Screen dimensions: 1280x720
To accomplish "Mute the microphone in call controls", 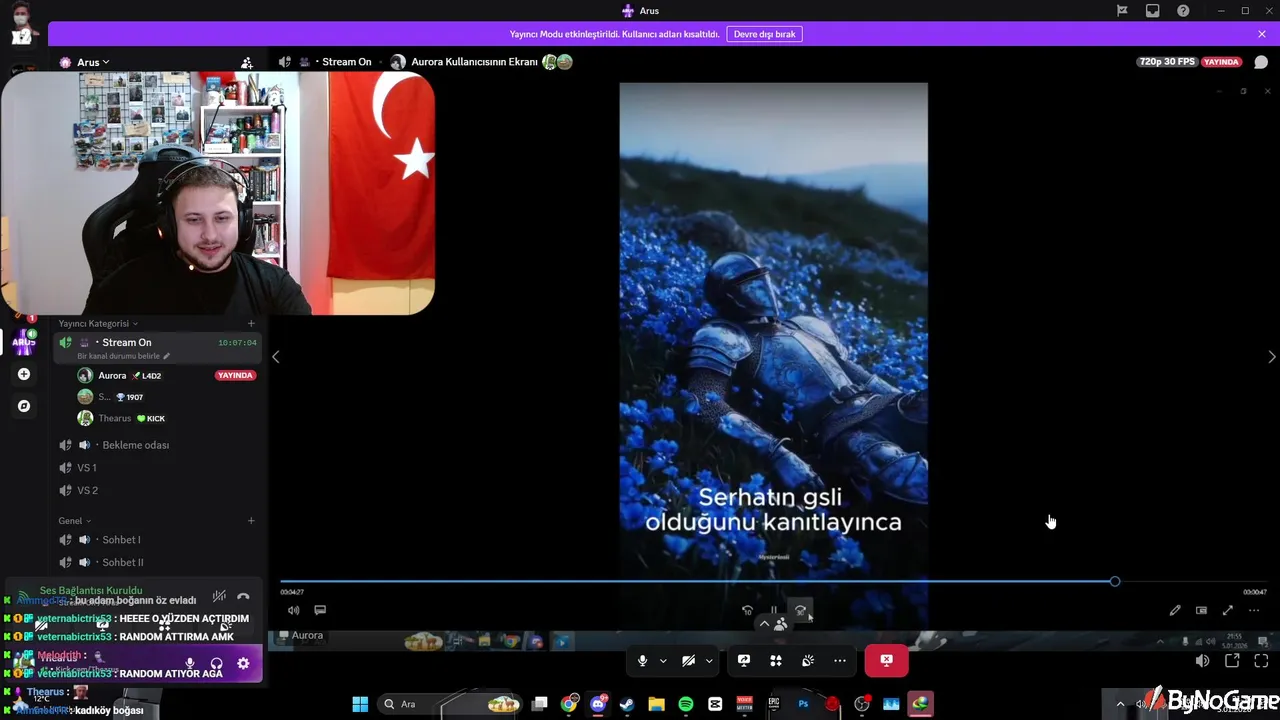I will click(x=642, y=661).
